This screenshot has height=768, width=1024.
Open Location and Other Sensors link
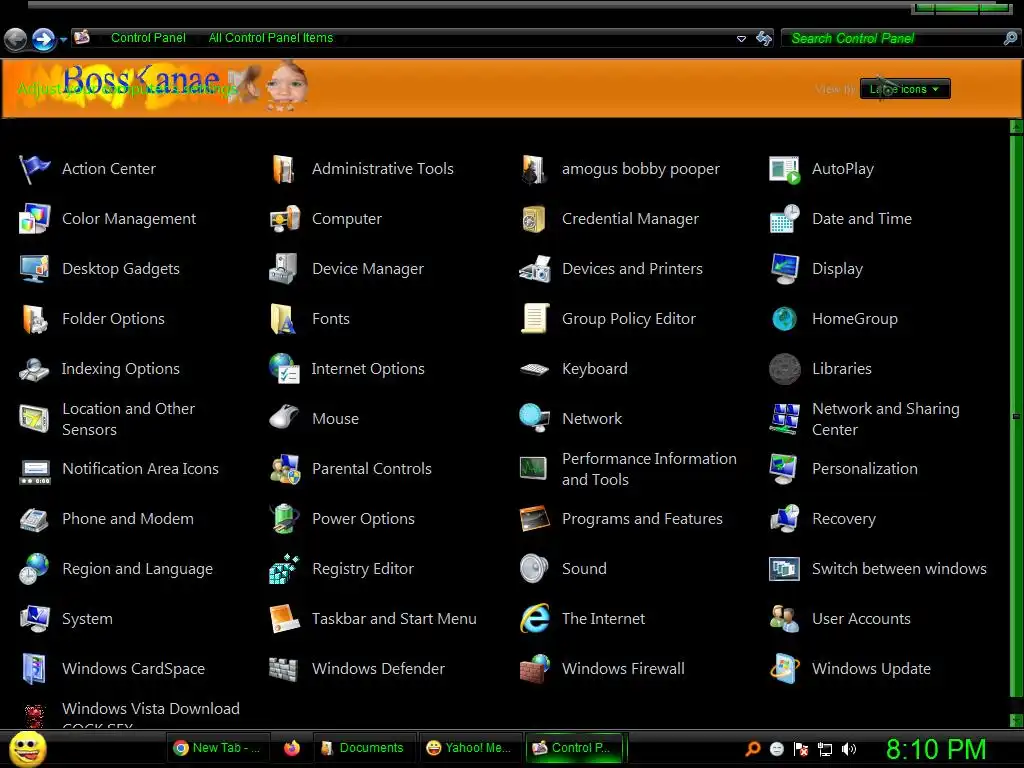[129, 419]
